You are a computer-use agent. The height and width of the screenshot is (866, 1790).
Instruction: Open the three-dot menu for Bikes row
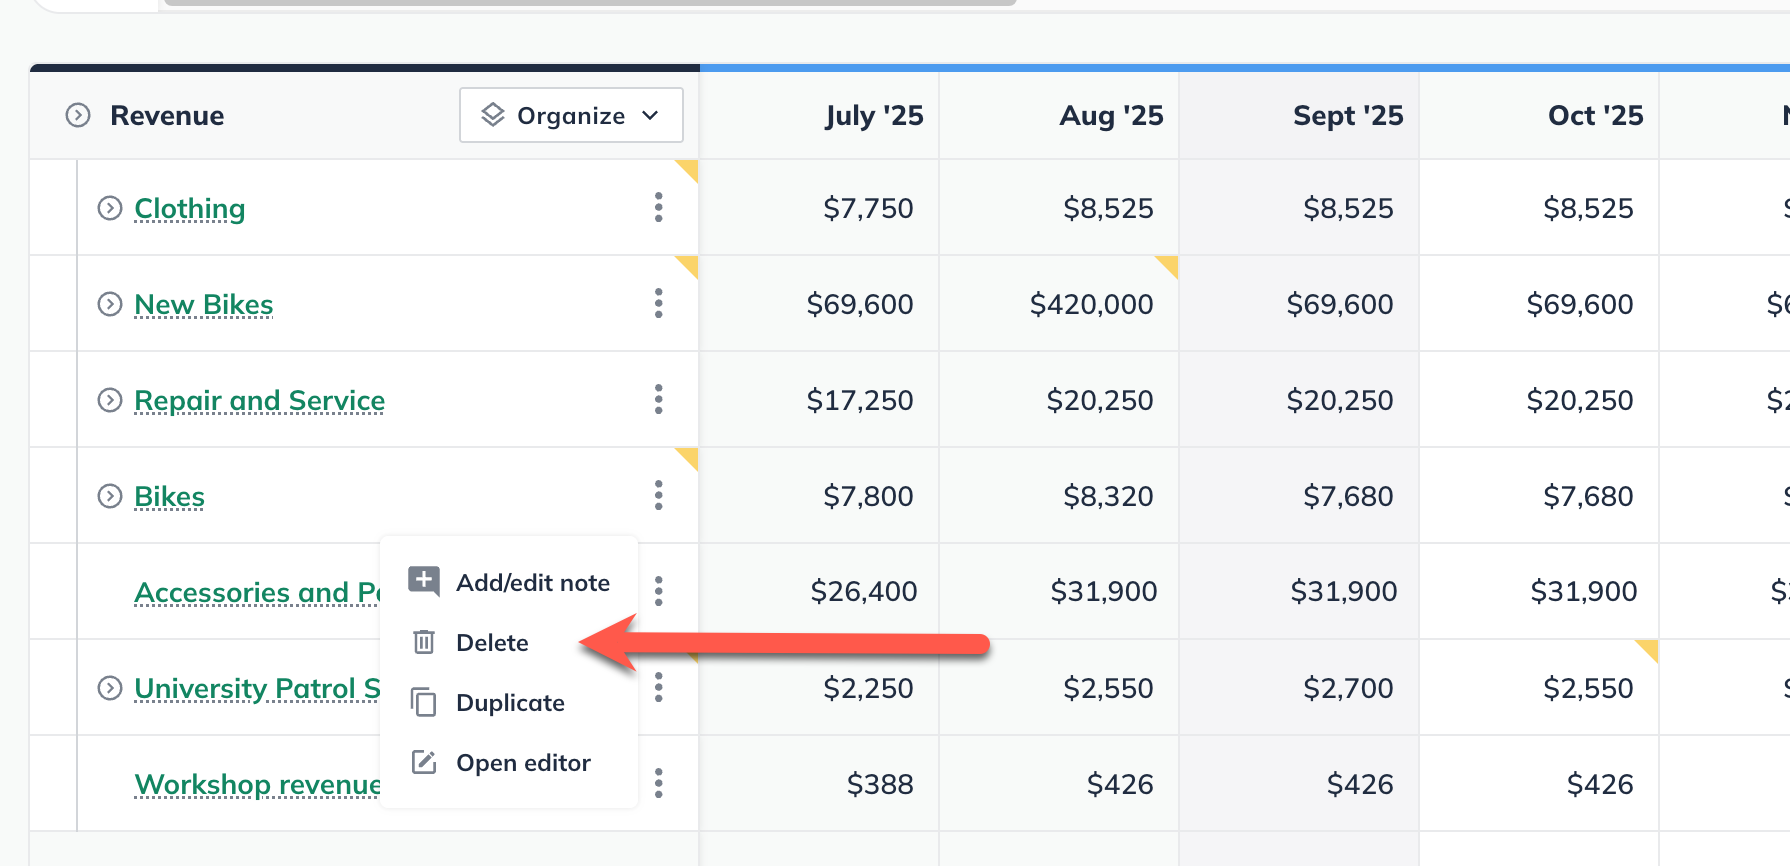(x=658, y=495)
